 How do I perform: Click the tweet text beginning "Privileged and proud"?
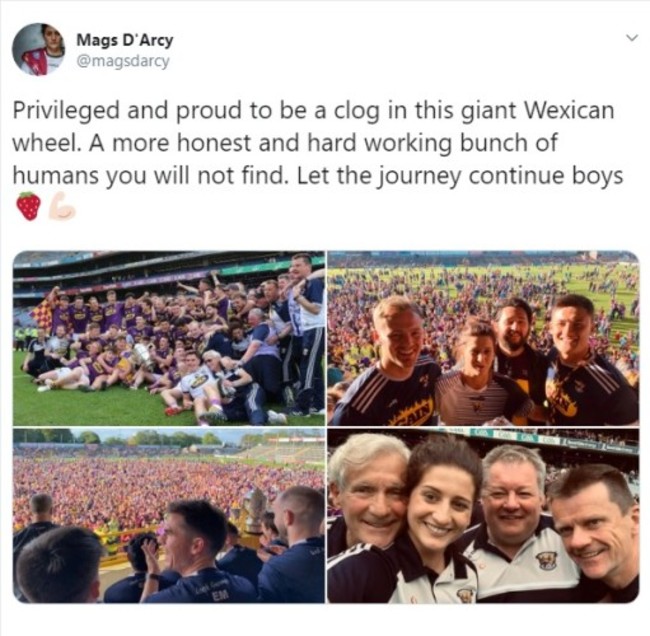318,143
